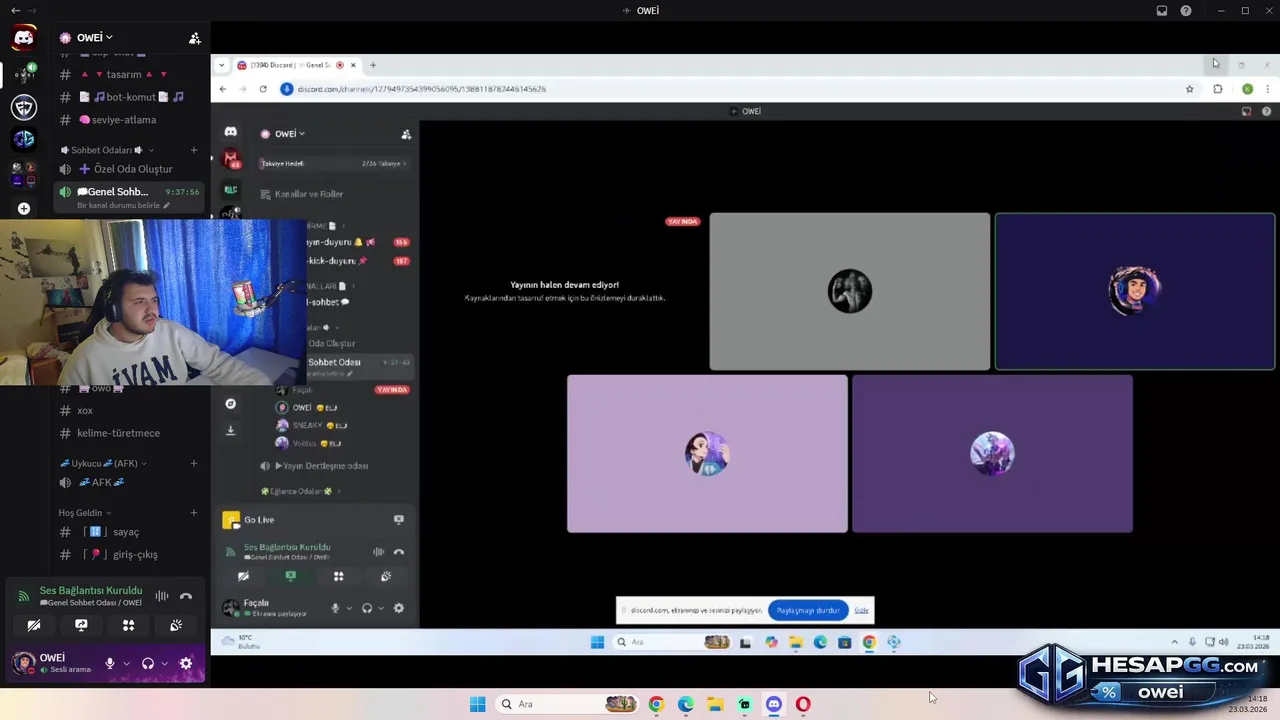Mute microphone next to OWEİ username
Screen dimensions: 1280x720
(110, 663)
